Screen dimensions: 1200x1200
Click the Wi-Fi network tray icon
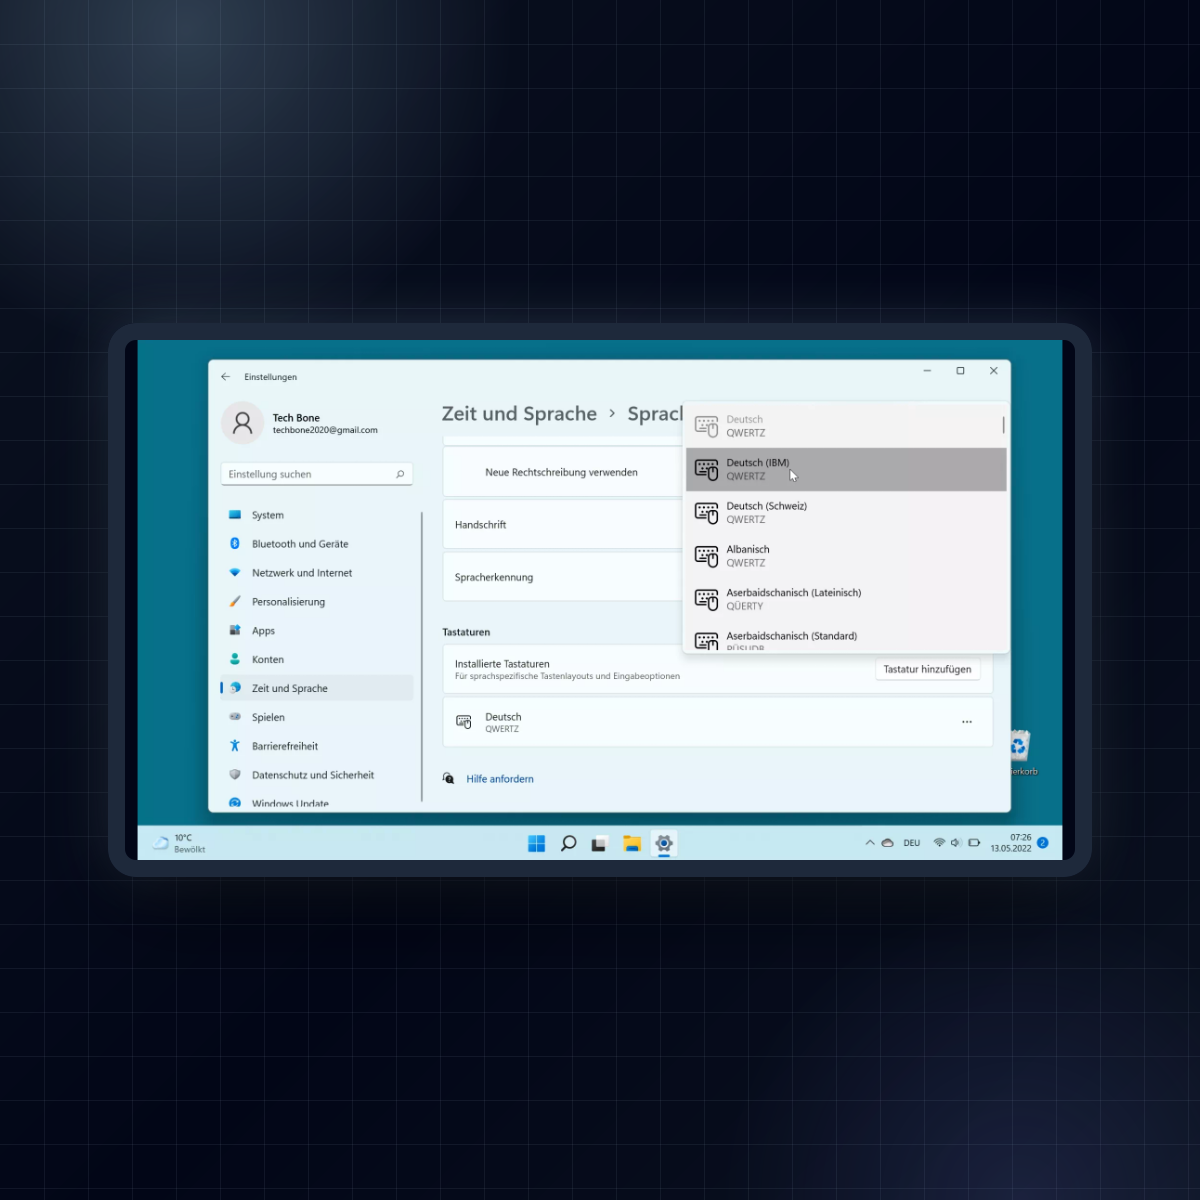939,843
